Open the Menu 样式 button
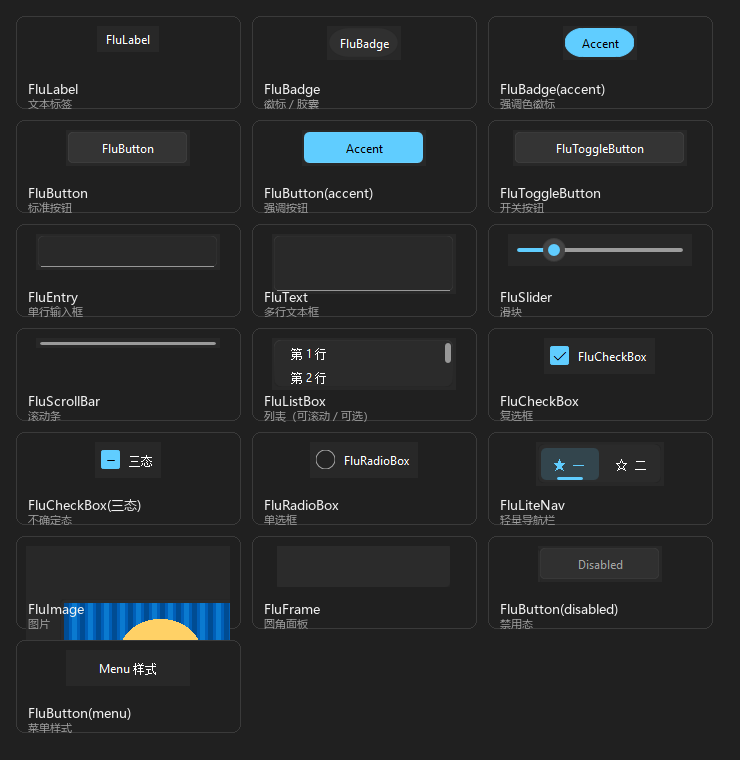This screenshot has width=740, height=760. coord(128,668)
